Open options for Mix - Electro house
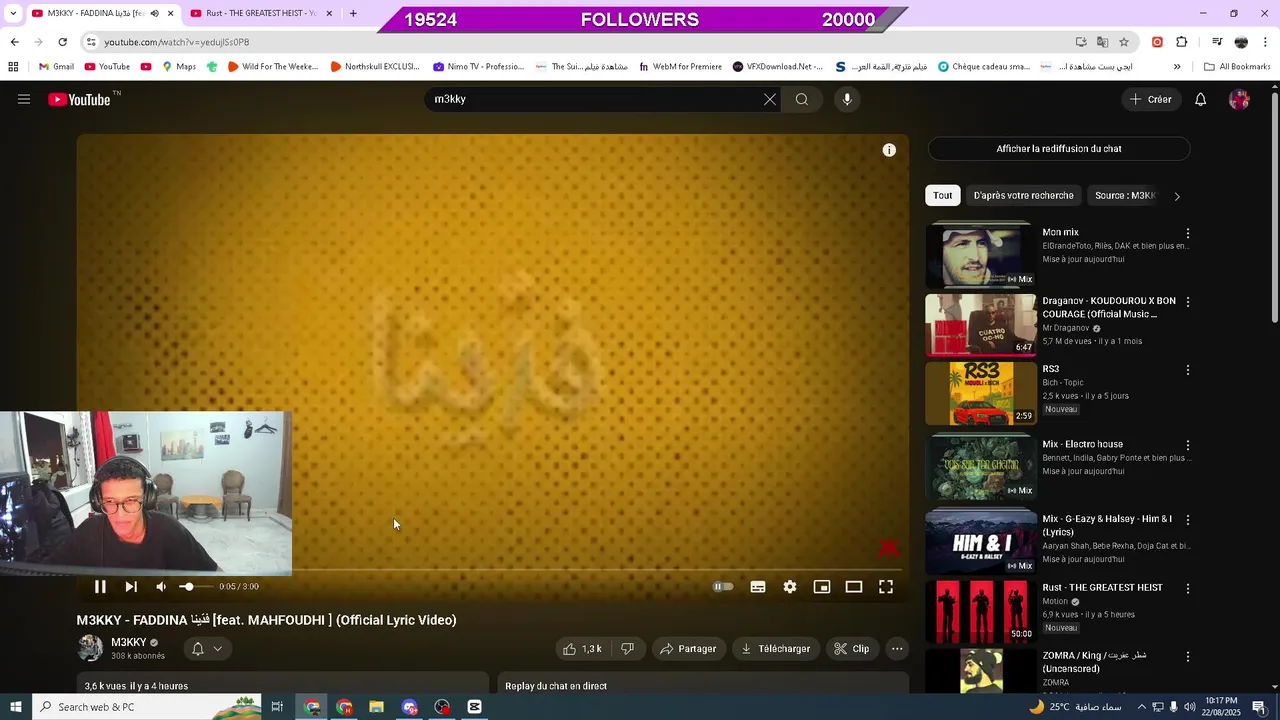 pos(1188,445)
